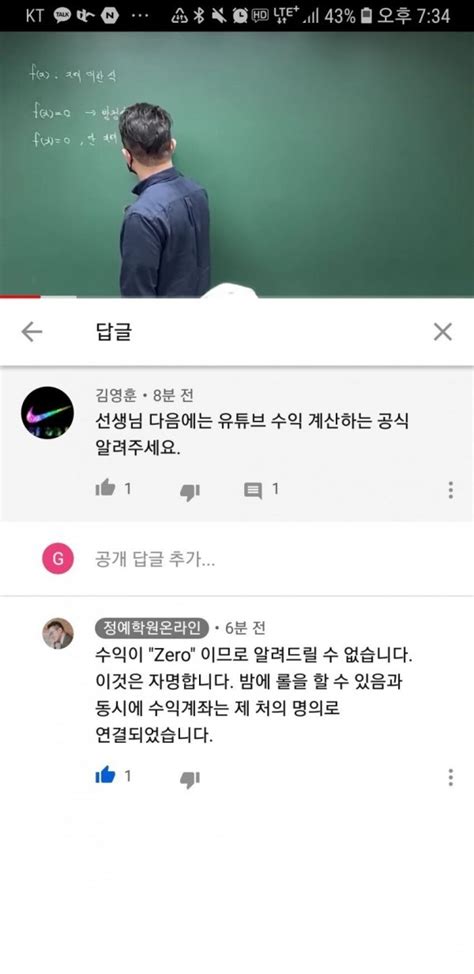This screenshot has width=474, height=974.
Task: Seek on the red video progress bar
Action: click(x=20, y=297)
